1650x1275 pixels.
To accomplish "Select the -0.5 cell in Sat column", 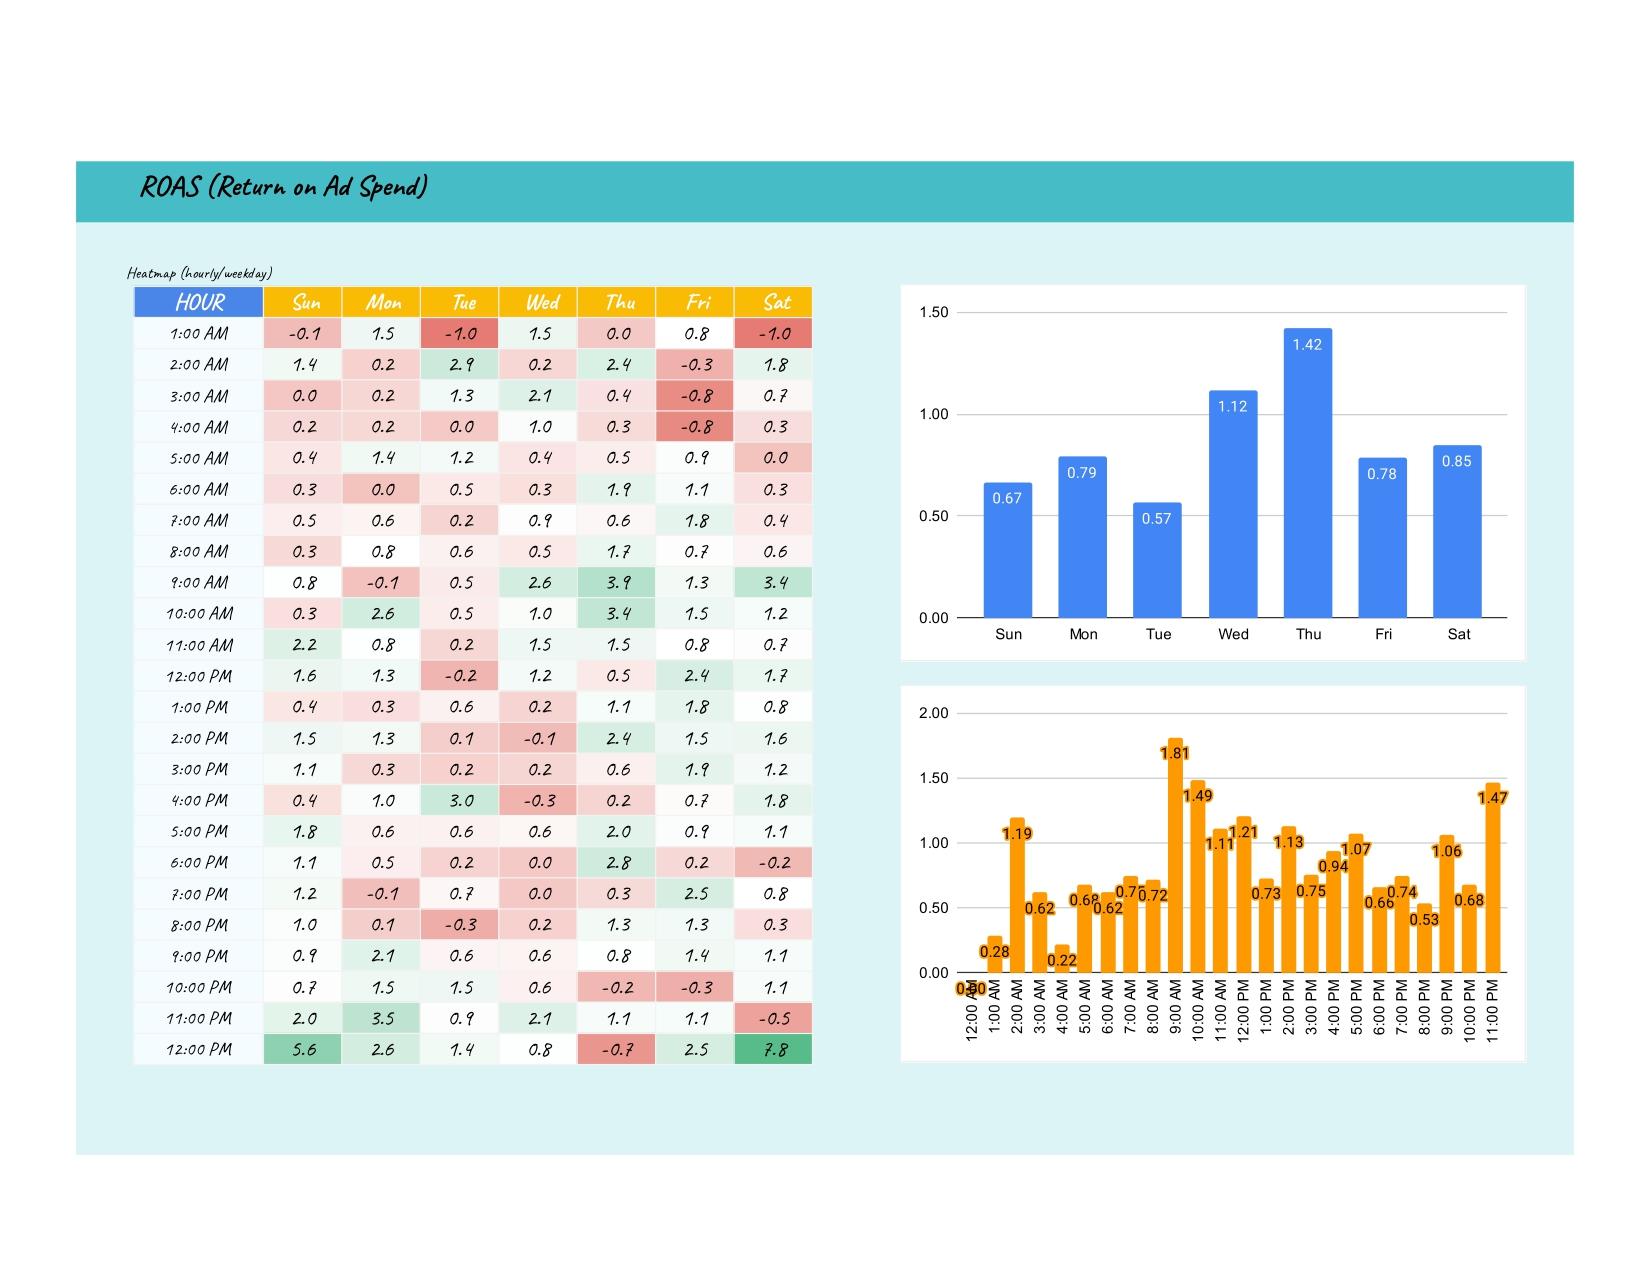I will [x=775, y=1018].
